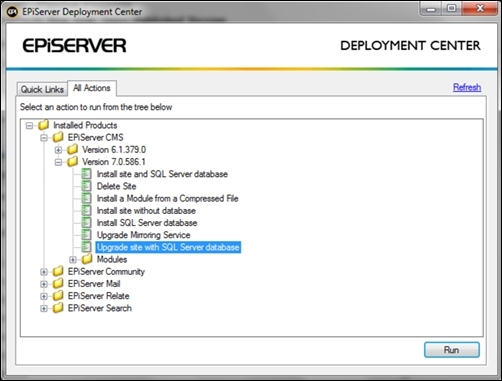Click the EPiServer Mail folder icon

[x=58, y=284]
